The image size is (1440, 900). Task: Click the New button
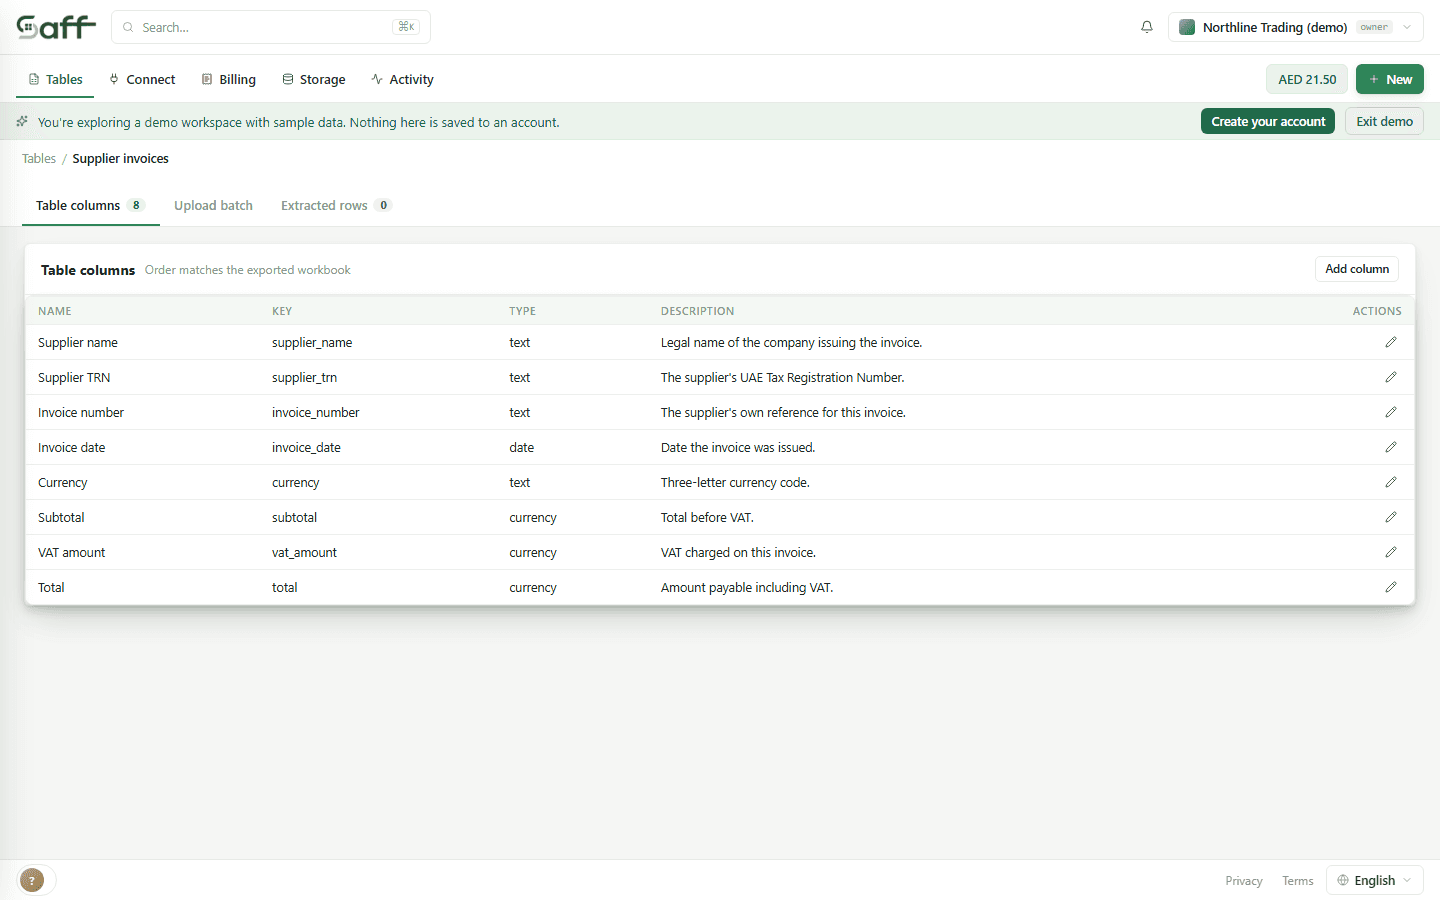pyautogui.click(x=1390, y=79)
